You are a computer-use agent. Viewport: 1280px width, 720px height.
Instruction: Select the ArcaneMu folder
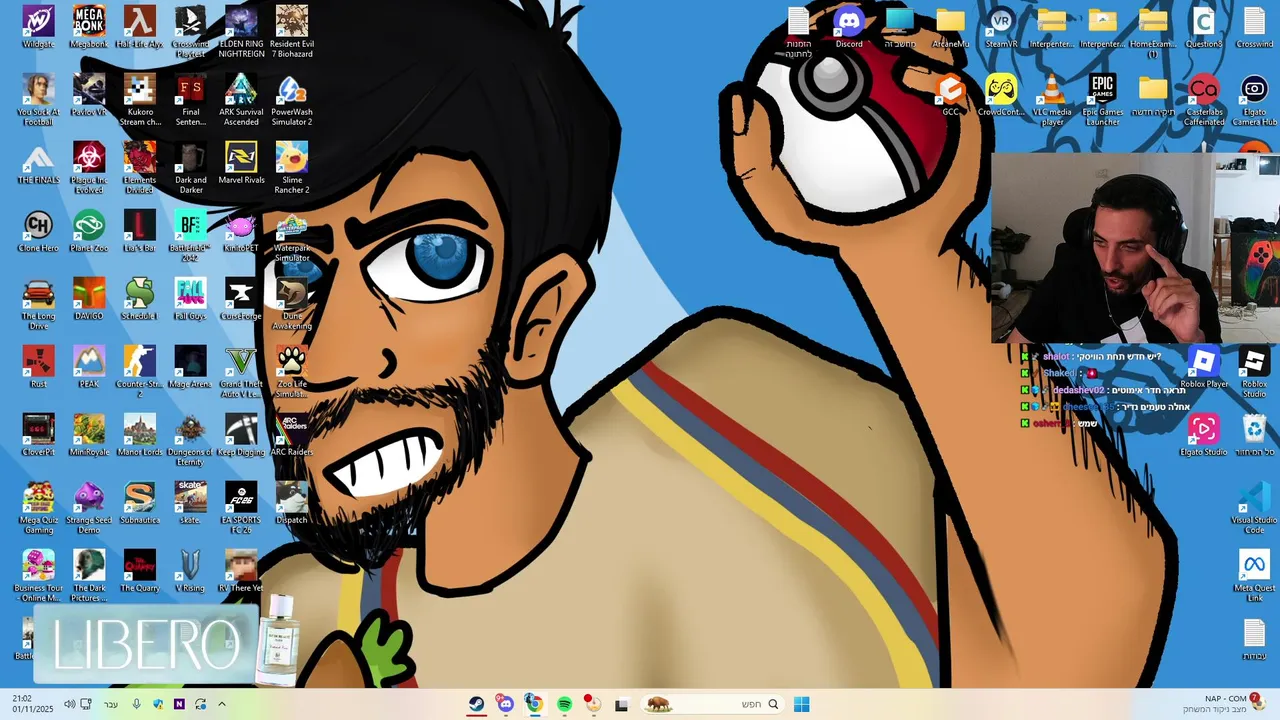tap(951, 27)
